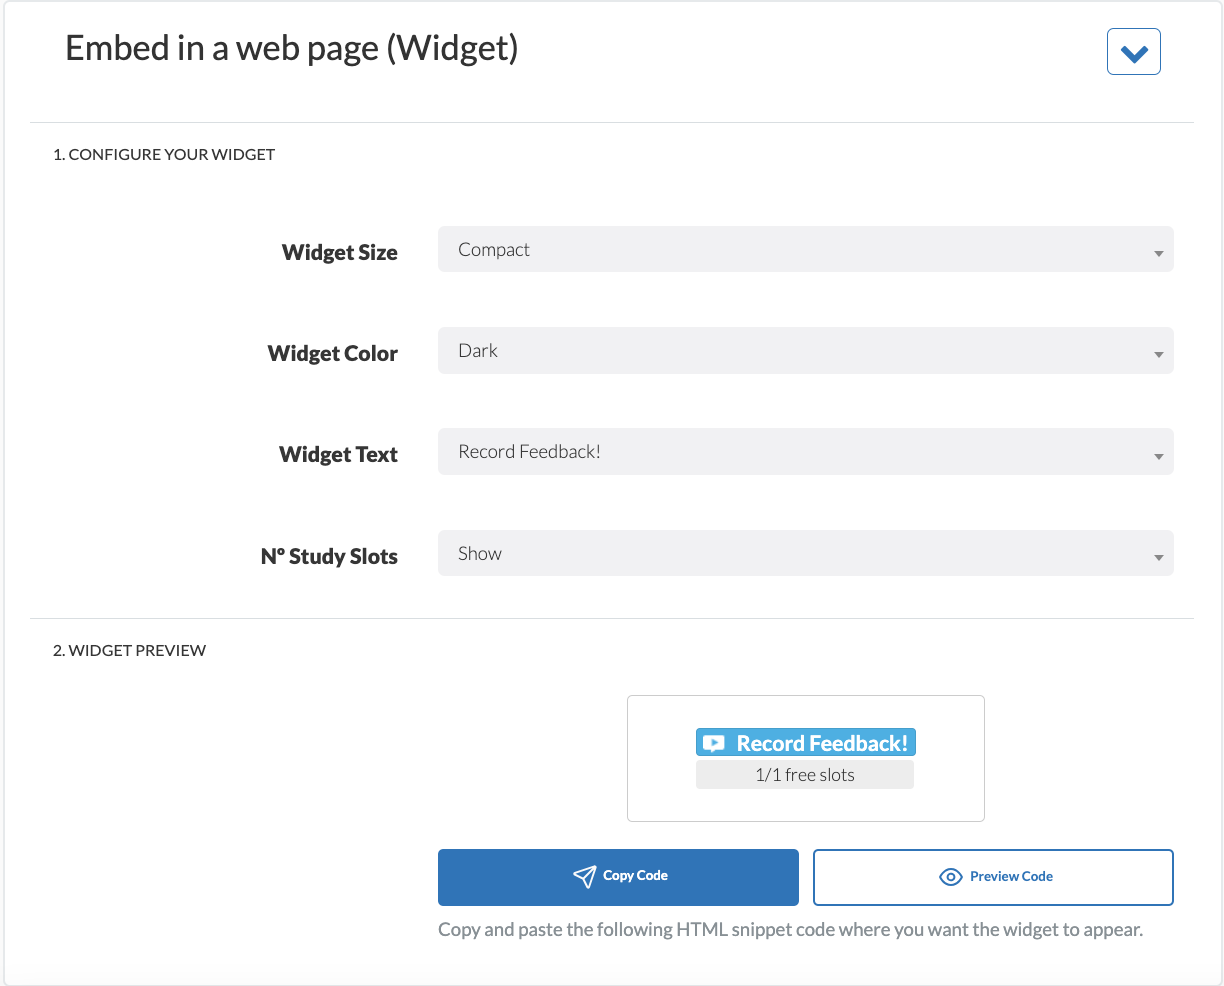Click the Preview Code button
The height and width of the screenshot is (986, 1224).
coord(993,877)
